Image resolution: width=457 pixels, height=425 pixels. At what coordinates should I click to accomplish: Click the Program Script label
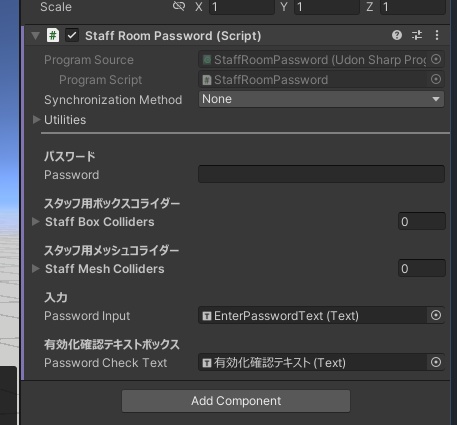click(100, 80)
